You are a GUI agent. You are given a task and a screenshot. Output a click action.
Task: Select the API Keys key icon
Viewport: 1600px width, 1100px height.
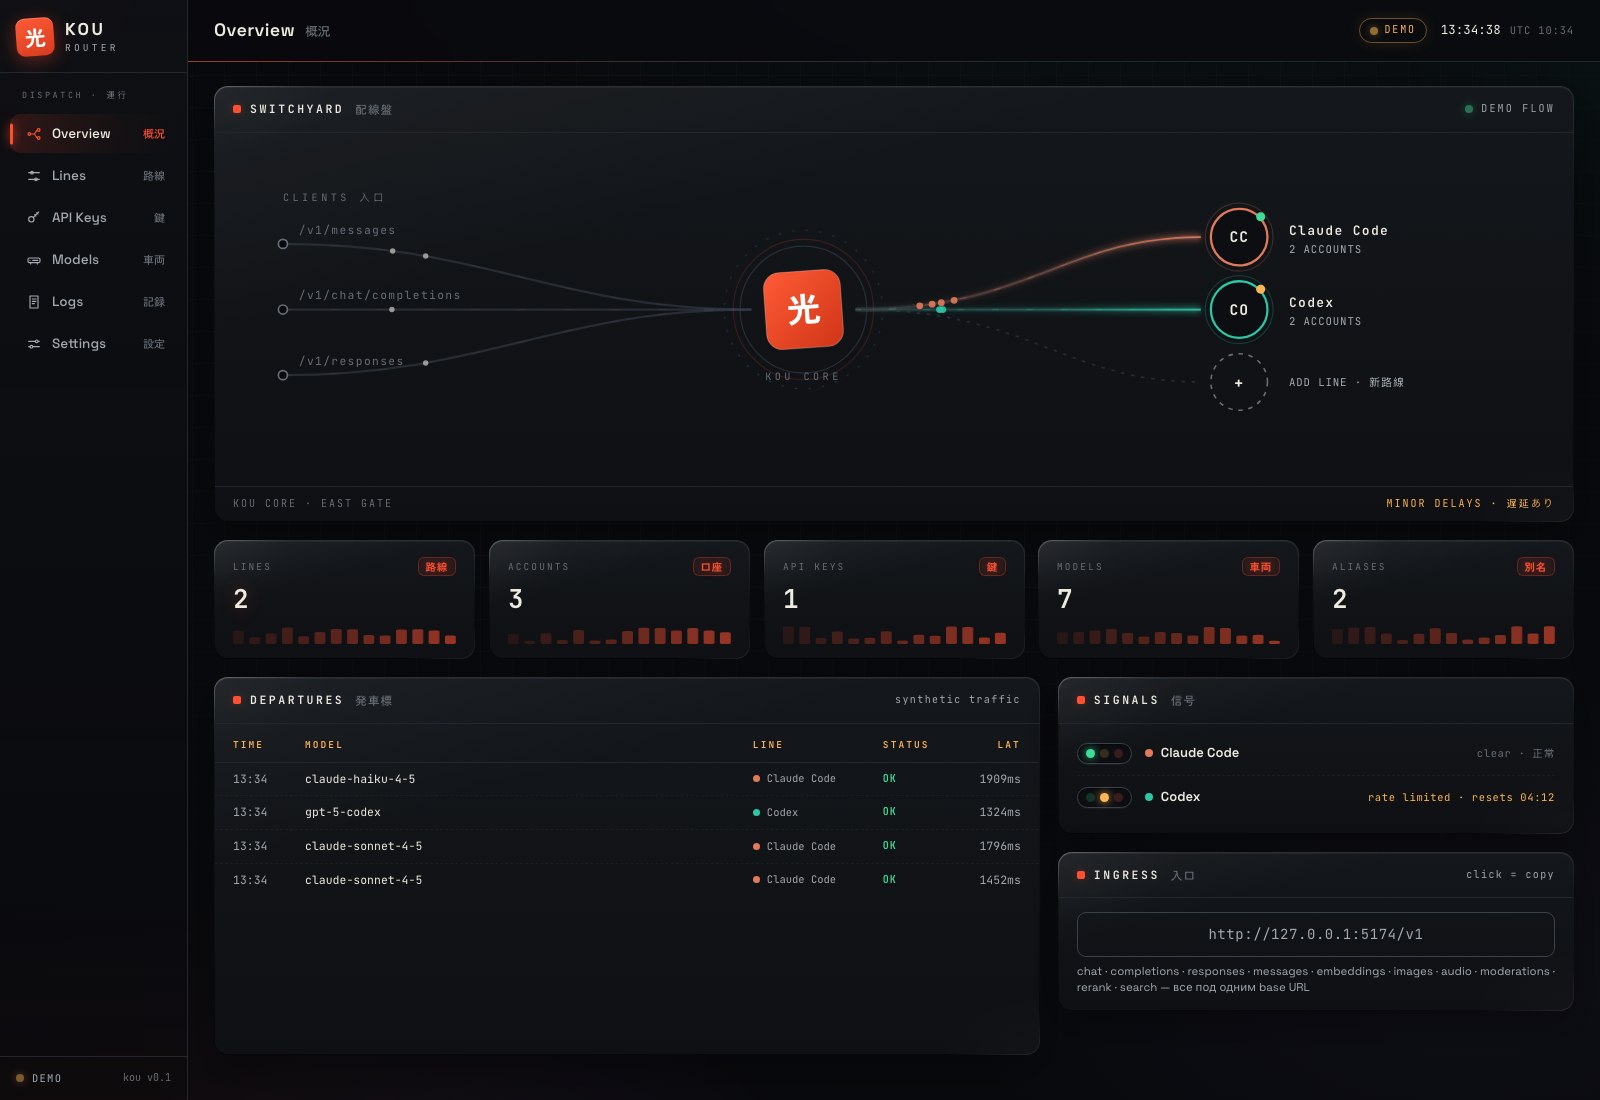[34, 218]
